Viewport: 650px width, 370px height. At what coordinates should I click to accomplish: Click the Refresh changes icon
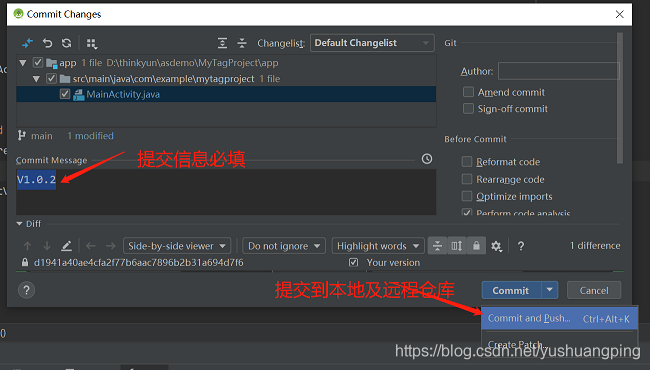66,43
